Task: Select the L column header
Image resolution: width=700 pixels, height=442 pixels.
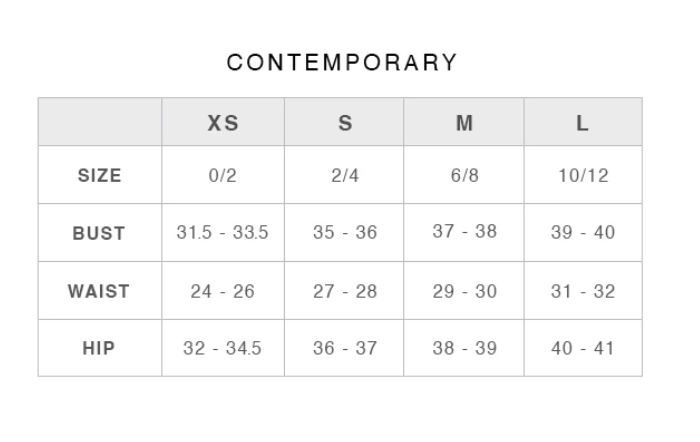Action: tap(582, 123)
